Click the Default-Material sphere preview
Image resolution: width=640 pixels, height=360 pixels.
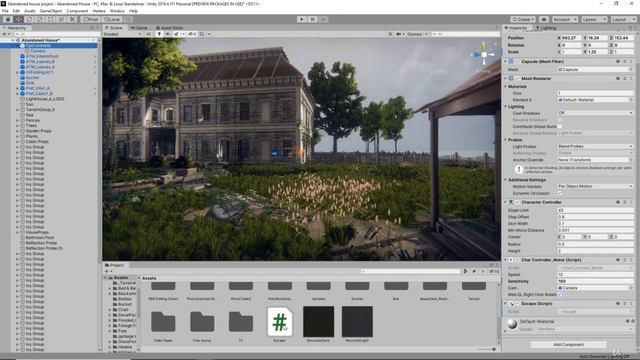coord(512,324)
